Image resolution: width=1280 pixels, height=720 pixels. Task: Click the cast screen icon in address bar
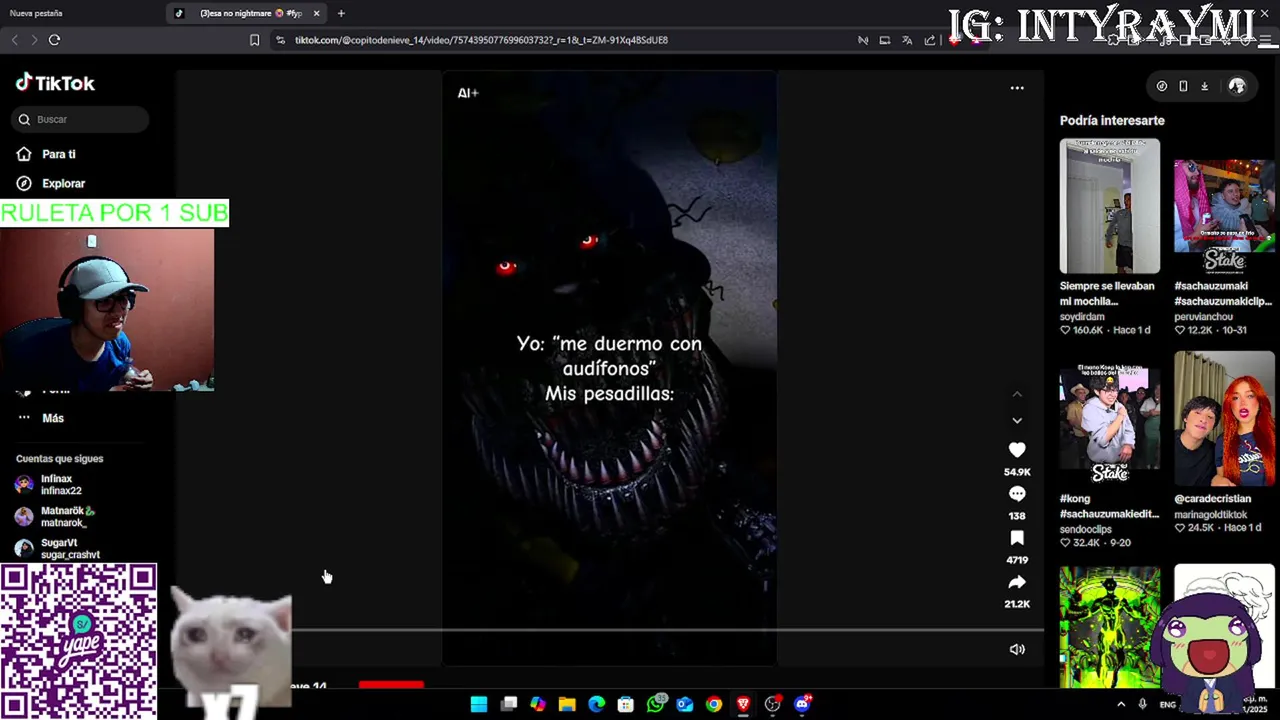coord(885,40)
